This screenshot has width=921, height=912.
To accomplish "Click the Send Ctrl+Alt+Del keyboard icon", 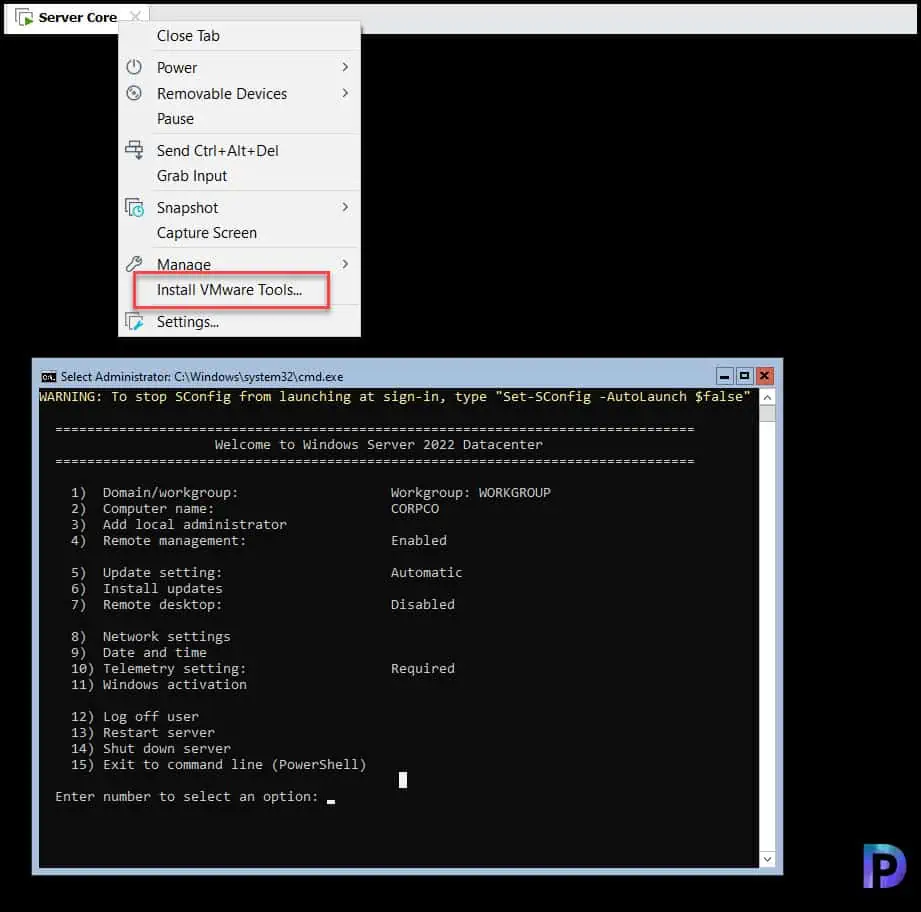I will point(134,150).
